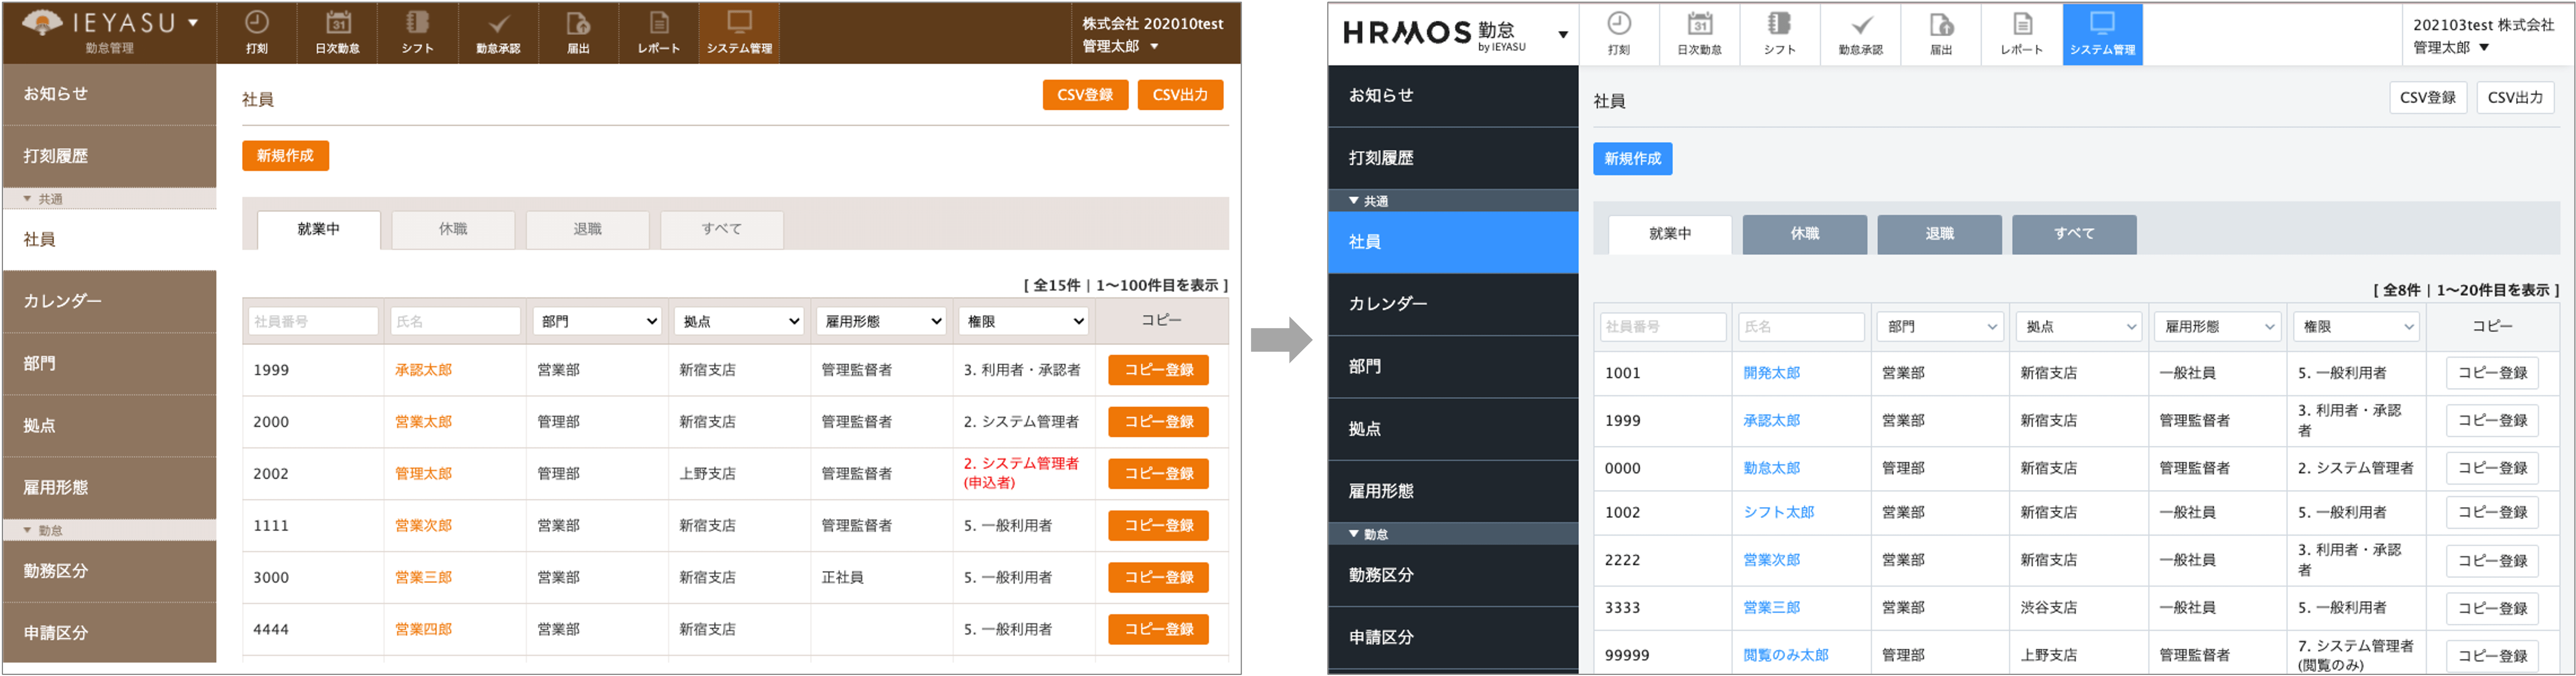The width and height of the screenshot is (2576, 676).
Task: Open 管理太郎 user menu in HRMOS window
Action: click(2451, 47)
